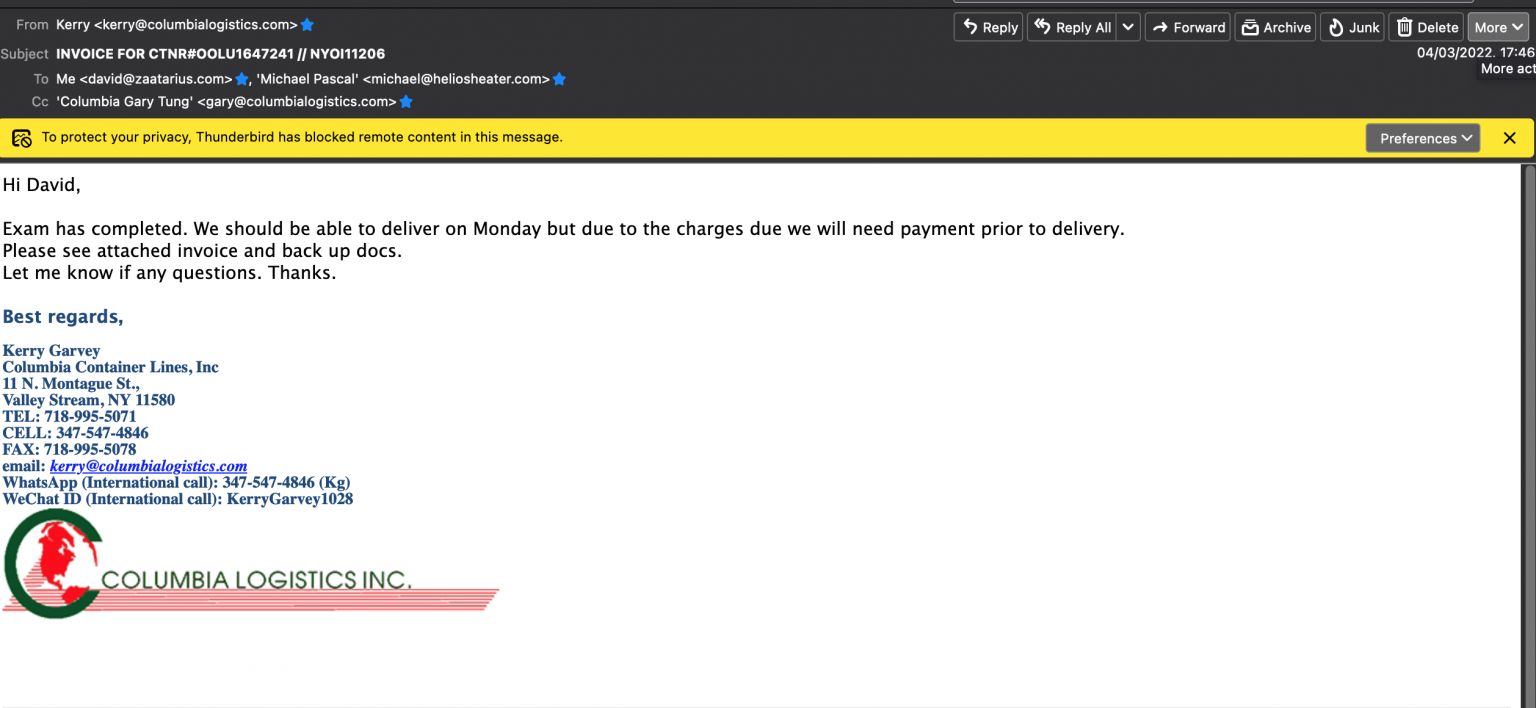The height and width of the screenshot is (708, 1536).
Task: Dismiss the blocked remote content bar
Action: pos(1510,138)
